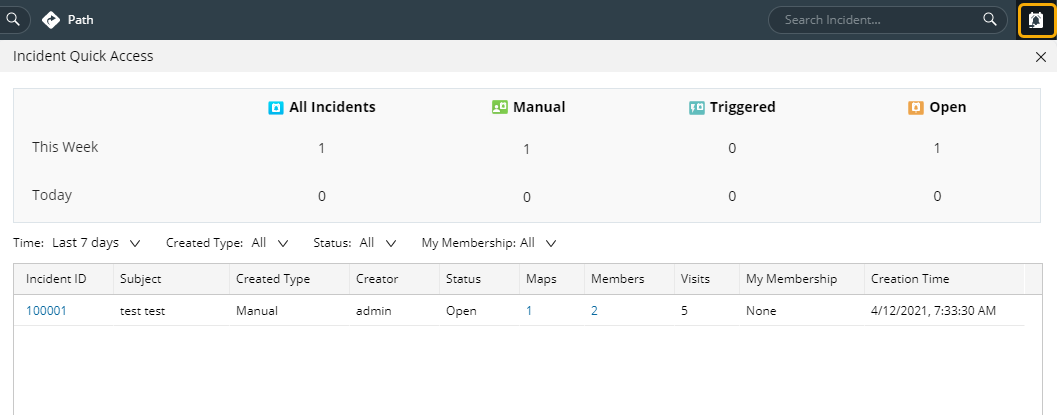Expand the Time Last 7 days dropdown
Image resolution: width=1057 pixels, height=415 pixels.
96,243
